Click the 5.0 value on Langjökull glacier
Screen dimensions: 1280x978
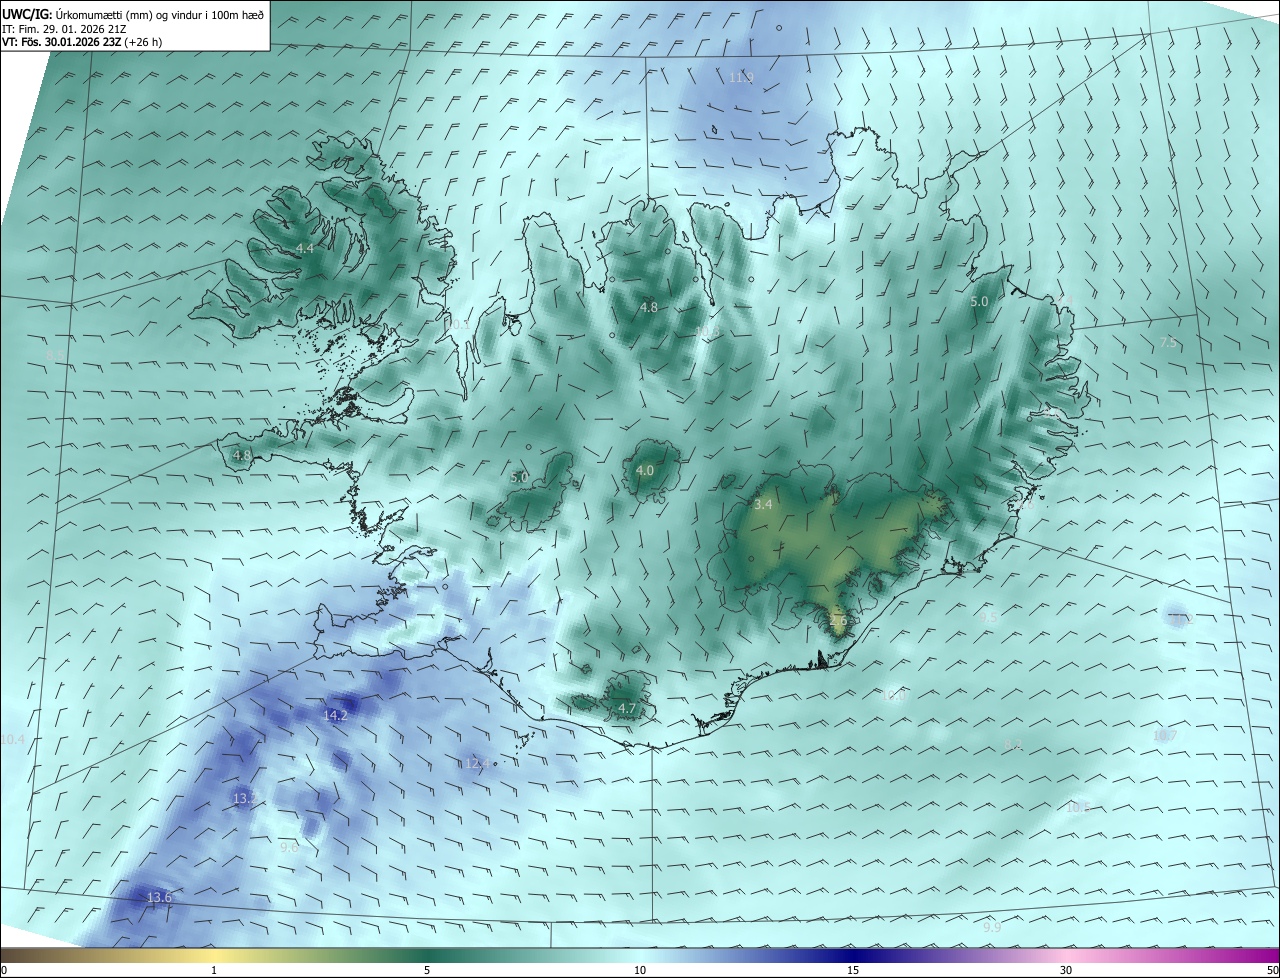tap(519, 477)
